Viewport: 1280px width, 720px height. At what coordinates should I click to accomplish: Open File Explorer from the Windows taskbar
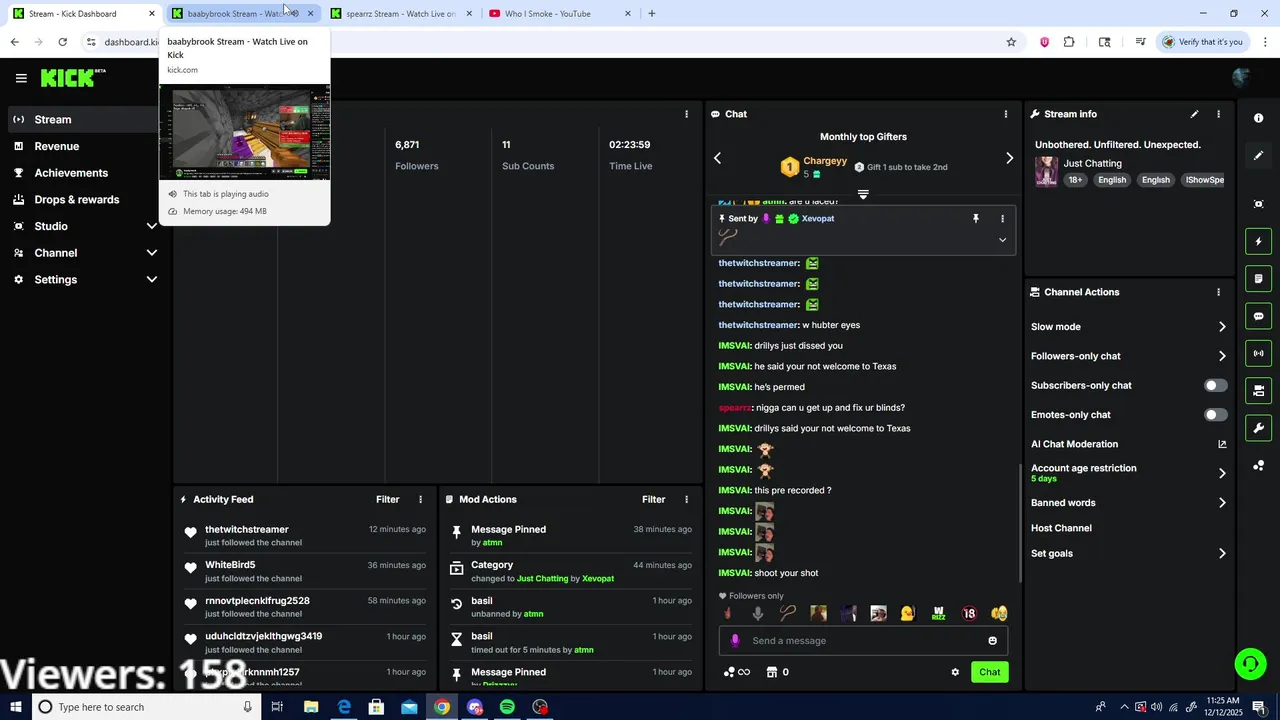tap(311, 707)
